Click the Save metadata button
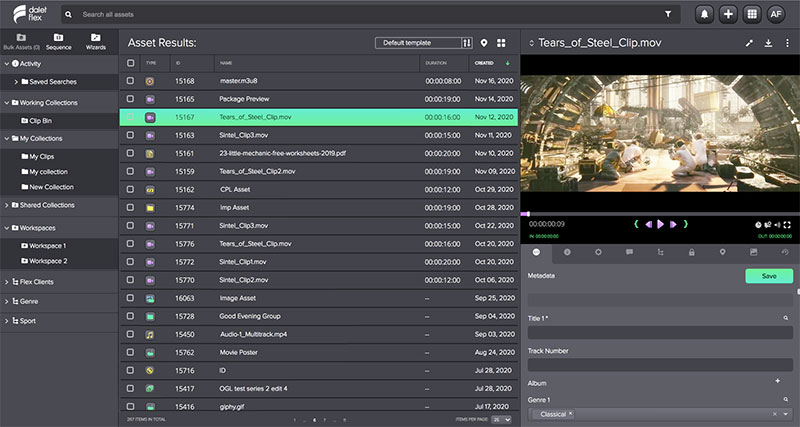This screenshot has height=427, width=800. pyautogui.click(x=769, y=276)
